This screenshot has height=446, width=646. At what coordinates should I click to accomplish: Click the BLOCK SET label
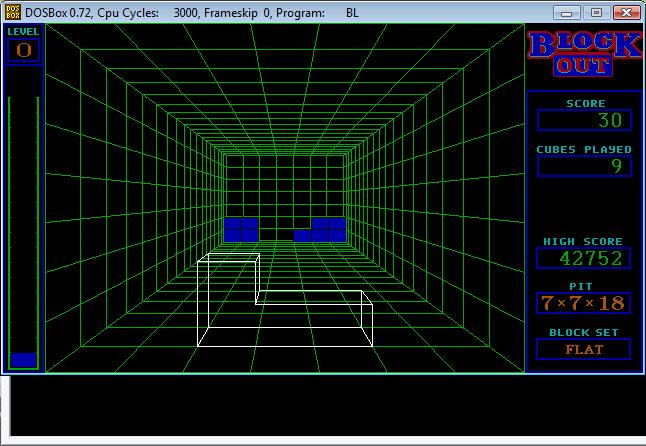coord(584,332)
